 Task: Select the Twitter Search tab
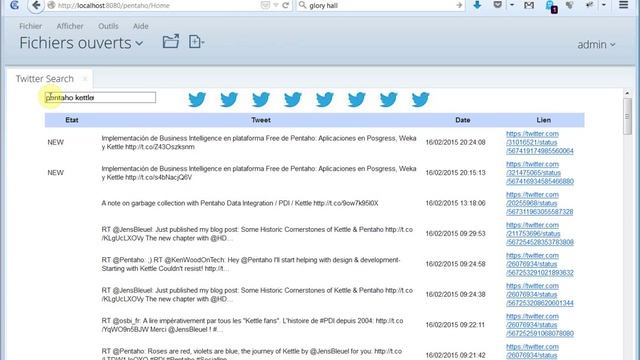pyautogui.click(x=44, y=79)
